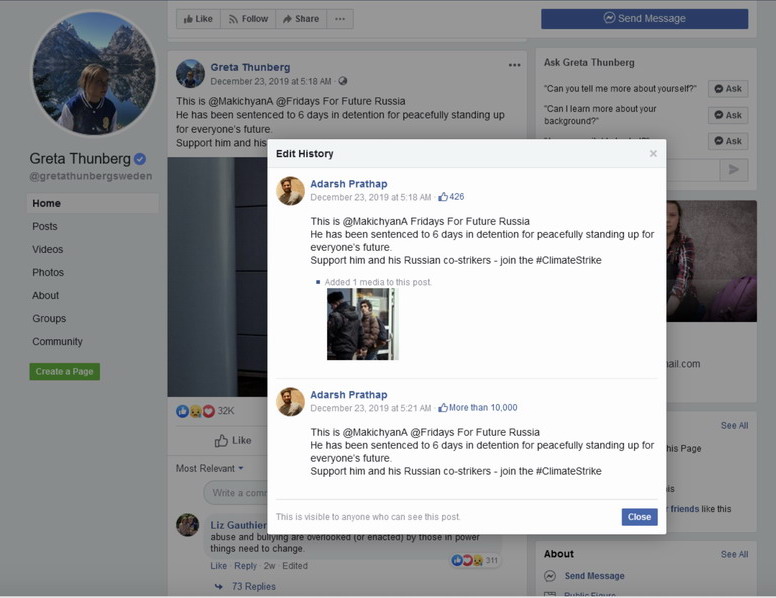The height and width of the screenshot is (598, 776).
Task: Open the Posts section in sidebar
Action: pos(45,227)
